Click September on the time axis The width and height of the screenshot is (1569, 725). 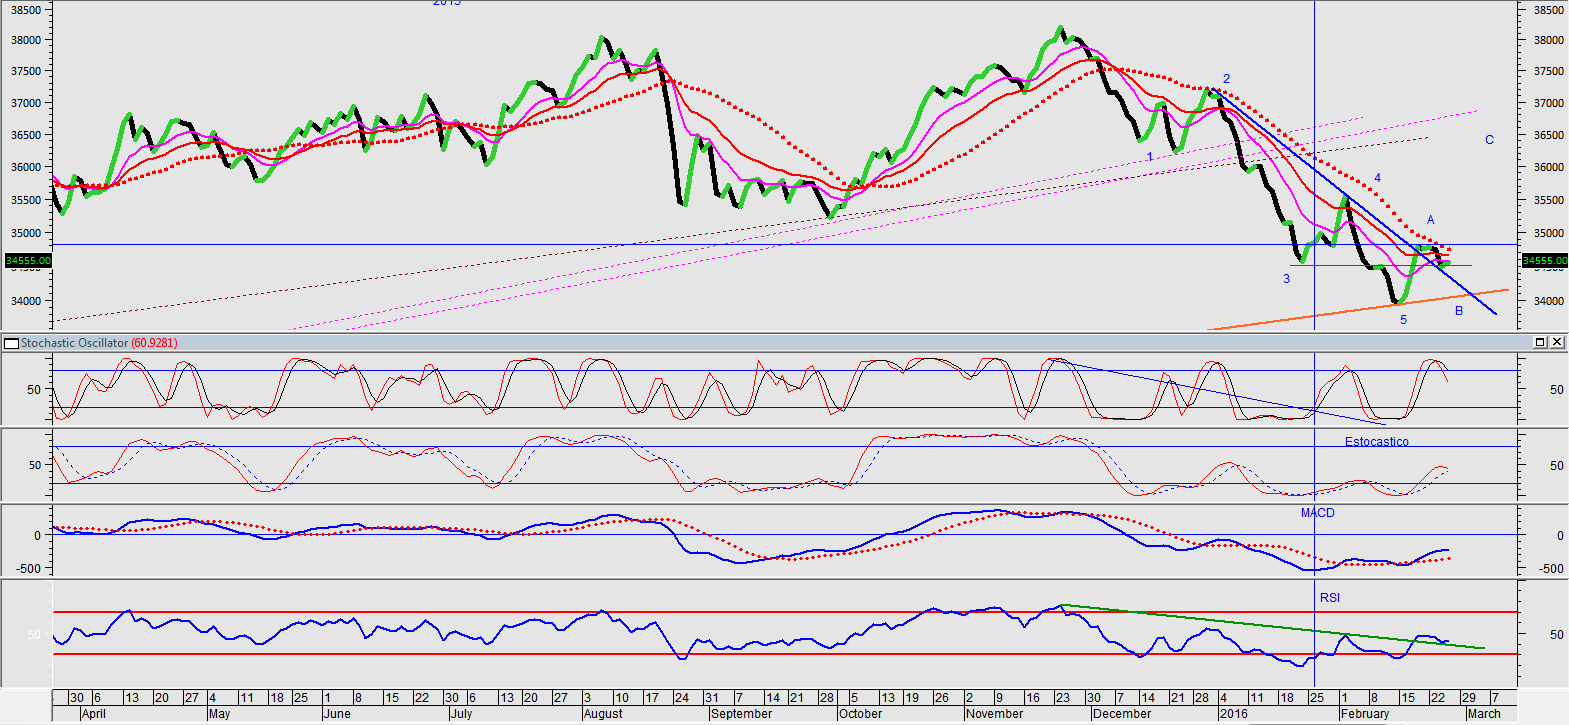point(741,714)
